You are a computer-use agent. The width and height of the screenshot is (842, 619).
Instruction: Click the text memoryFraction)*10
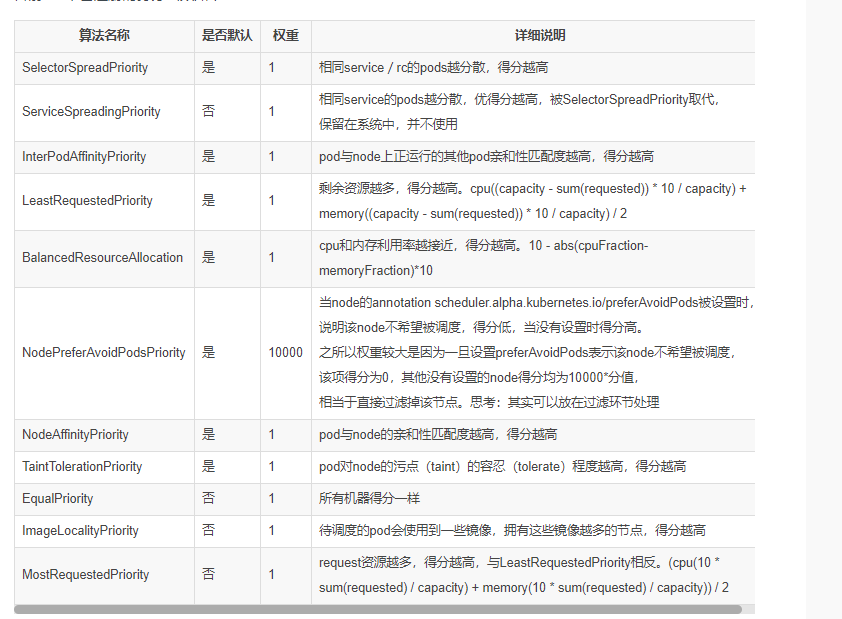point(376,271)
